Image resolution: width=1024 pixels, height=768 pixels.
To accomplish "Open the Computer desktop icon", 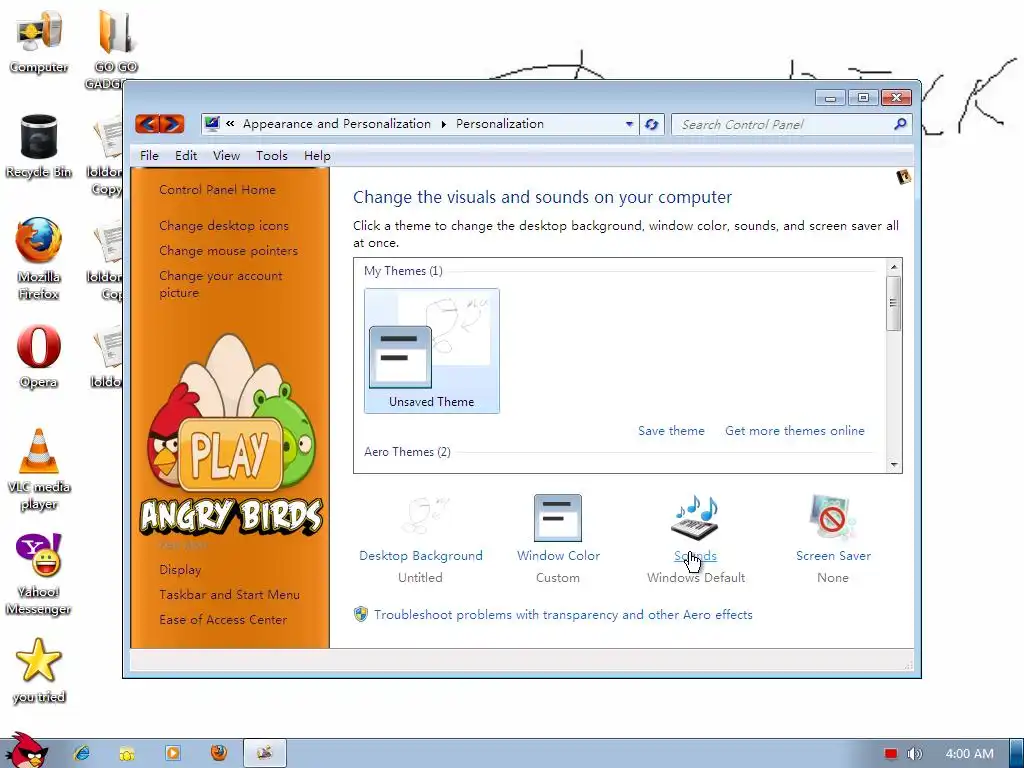I will [x=39, y=40].
